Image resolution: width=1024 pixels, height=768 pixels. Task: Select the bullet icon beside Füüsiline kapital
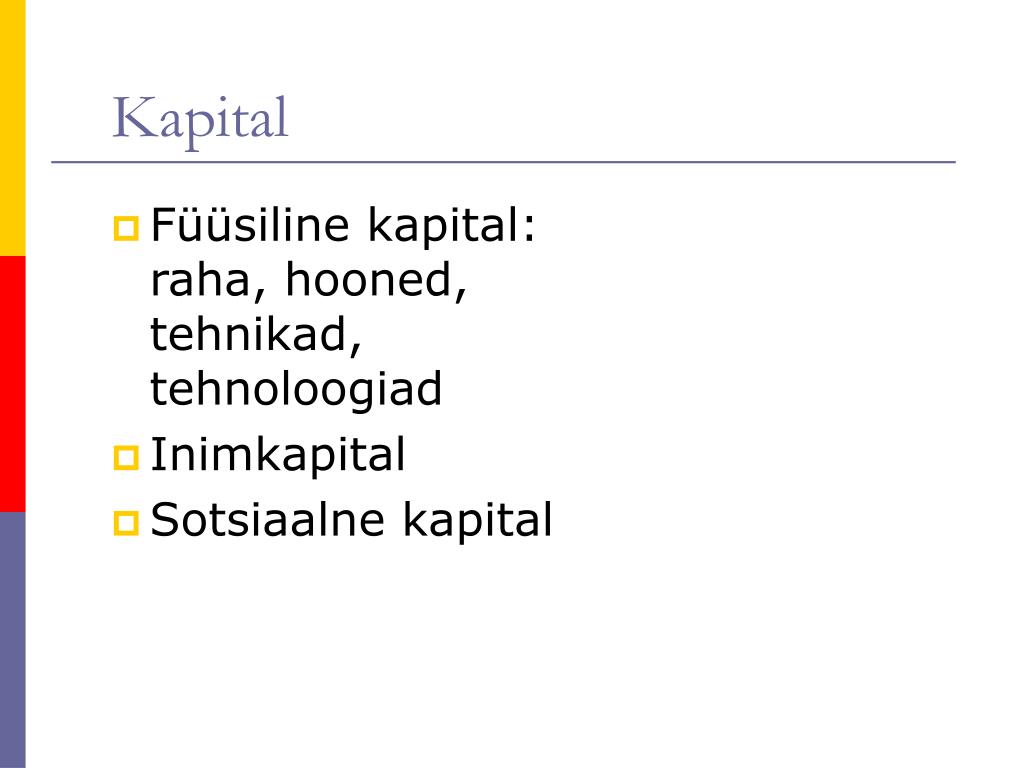(x=126, y=229)
